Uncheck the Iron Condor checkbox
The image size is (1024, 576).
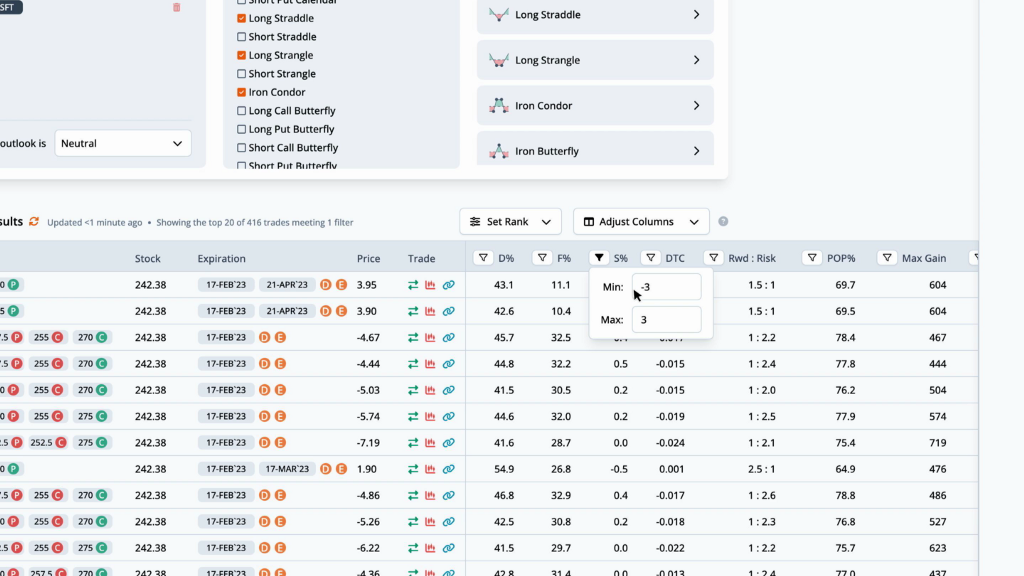pos(242,92)
